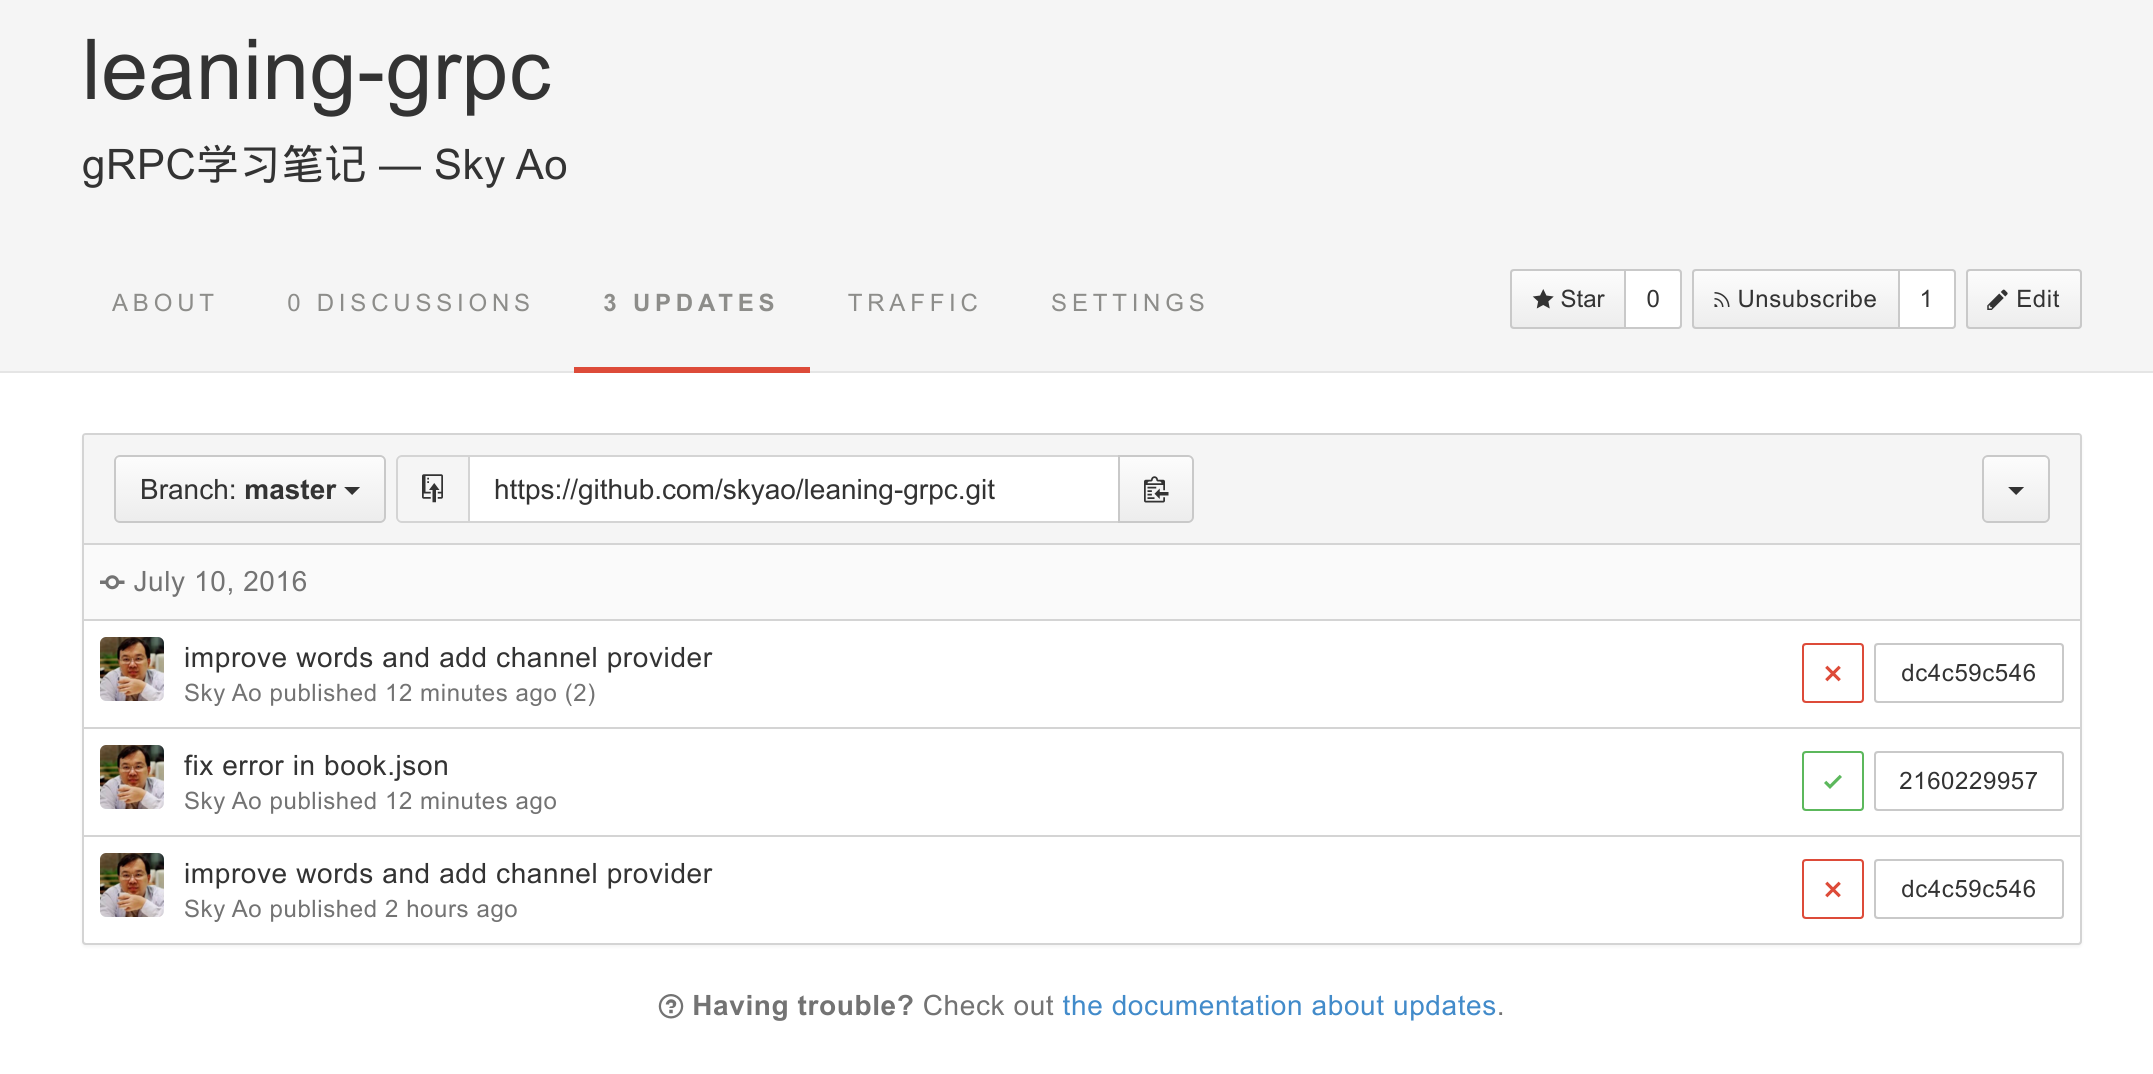The width and height of the screenshot is (2153, 1074).
Task: Switch to the About tab
Action: (x=164, y=303)
